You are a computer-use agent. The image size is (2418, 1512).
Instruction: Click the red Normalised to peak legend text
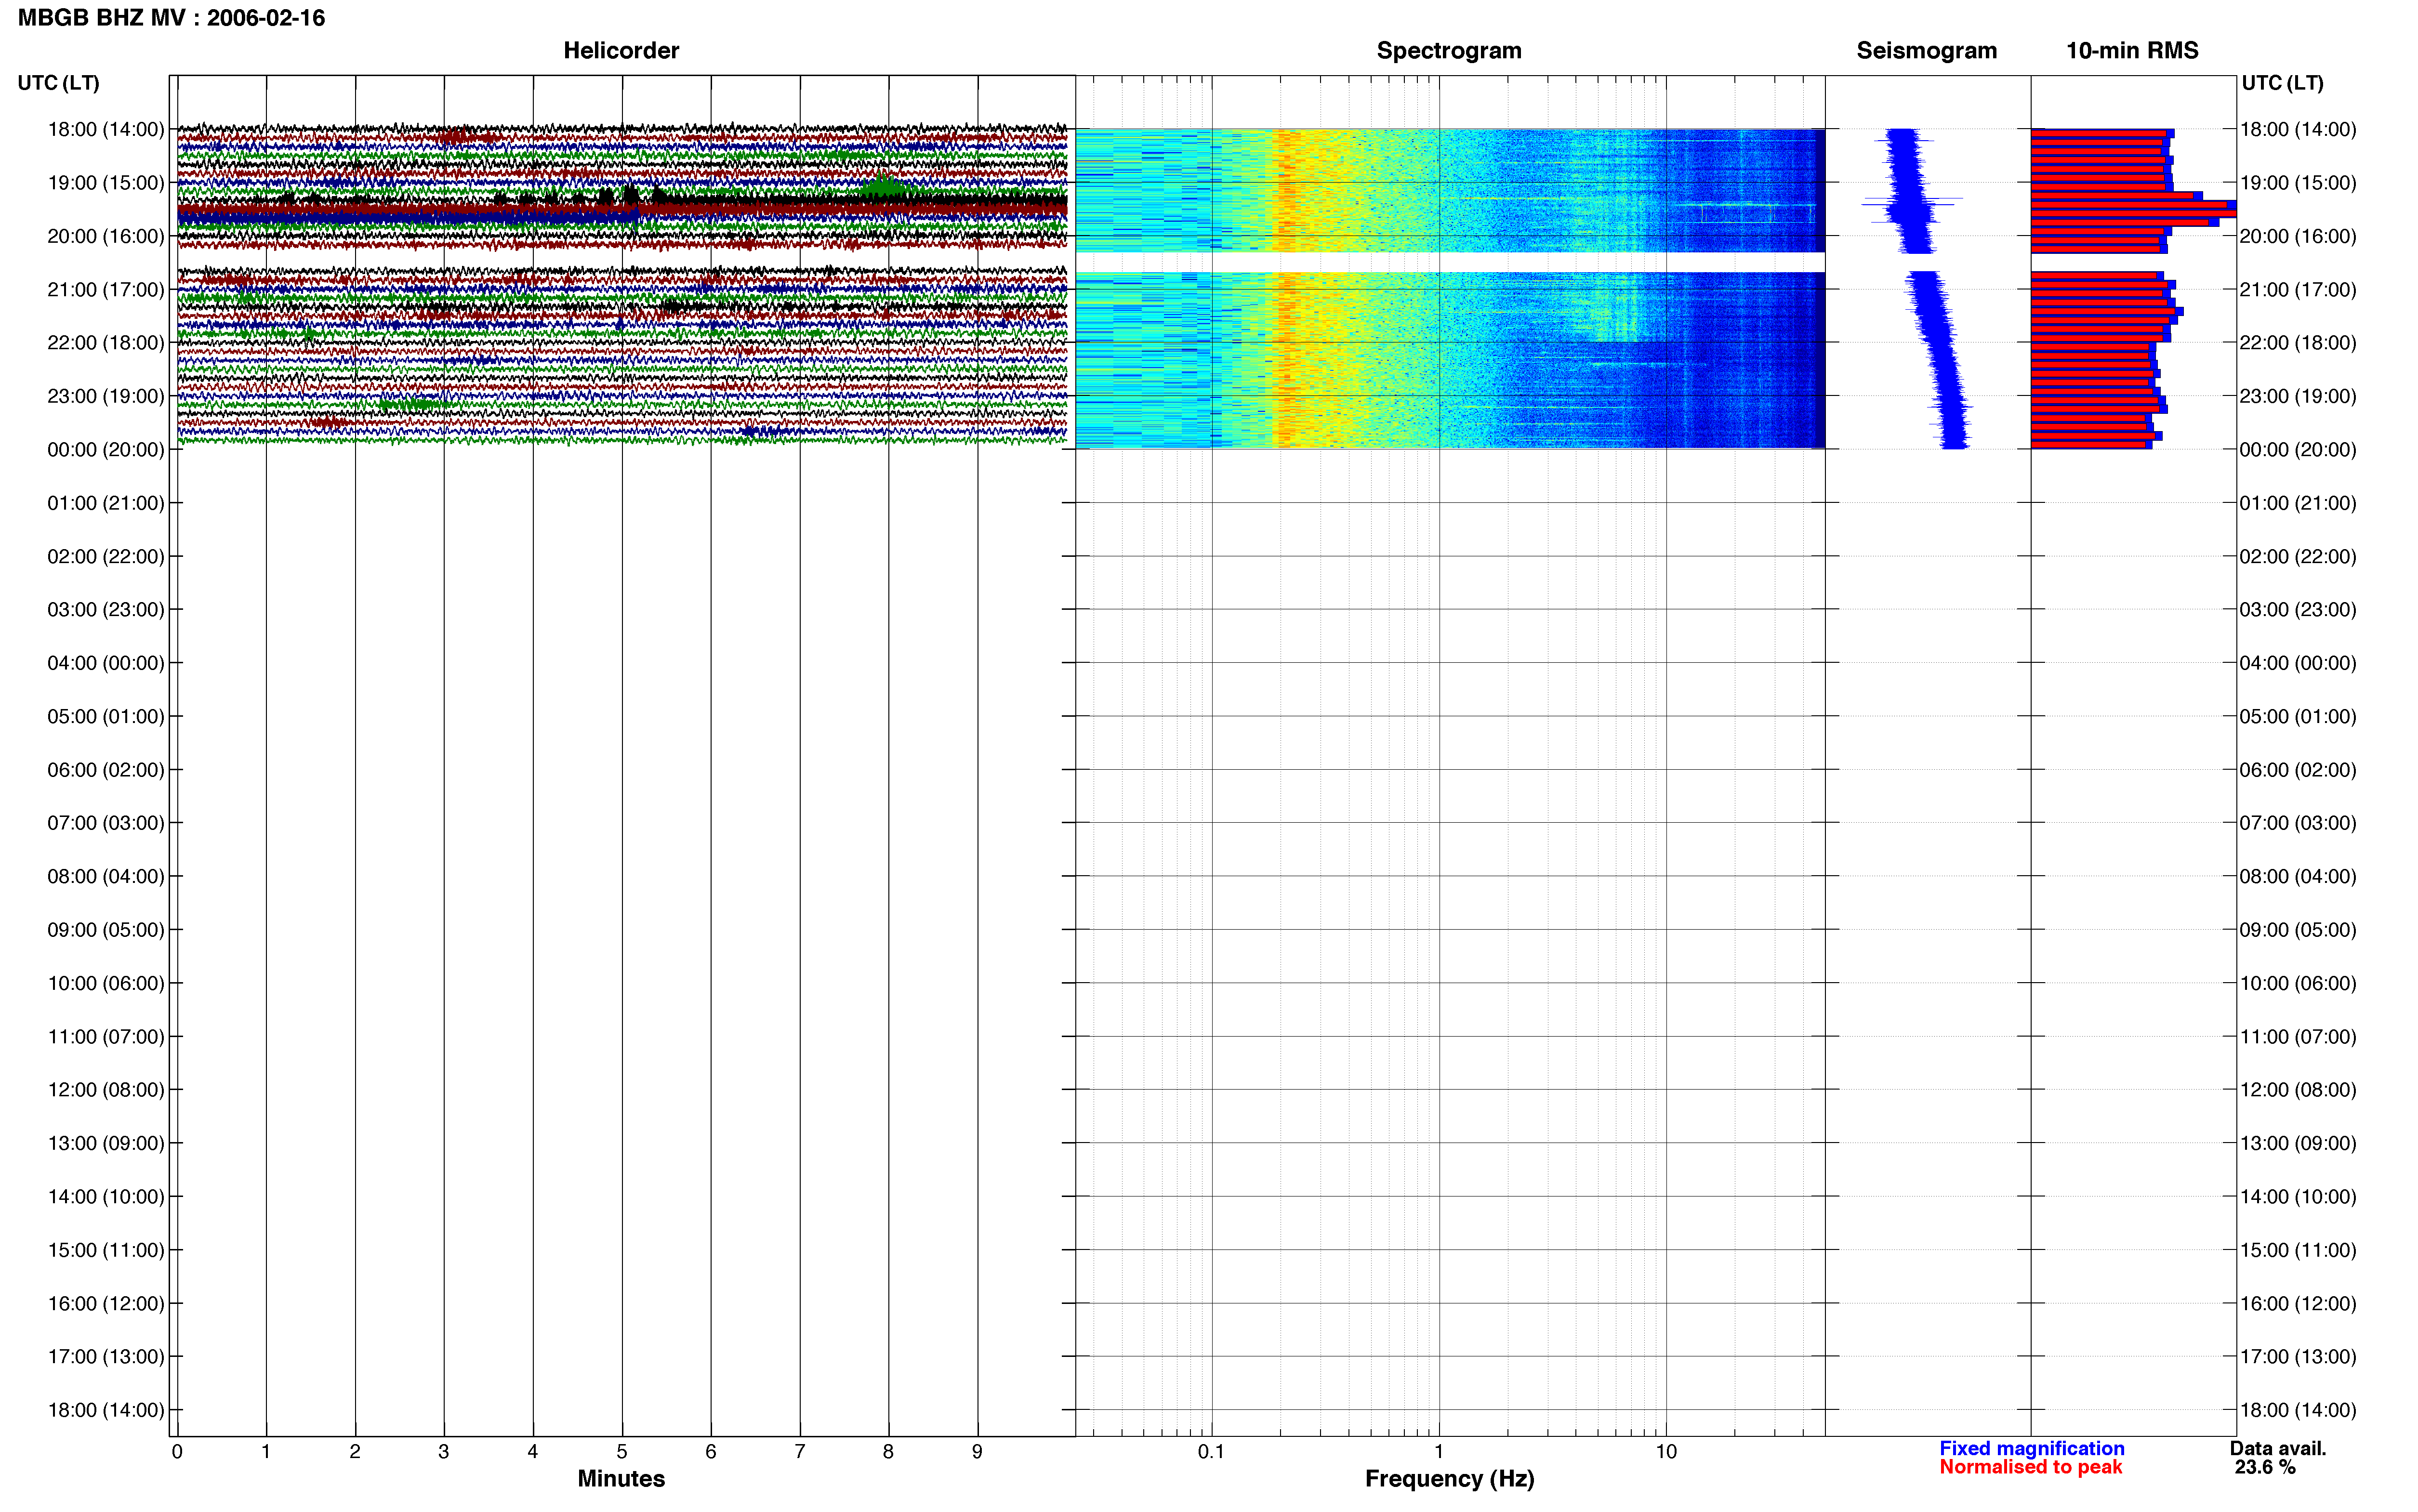tap(2030, 1468)
